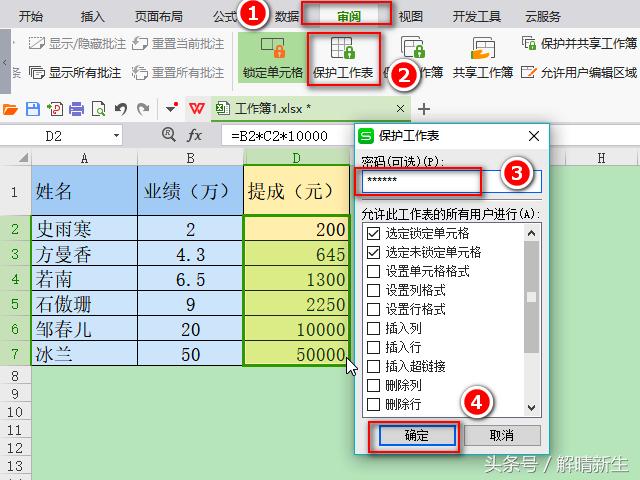Select column D header

pos(296,158)
